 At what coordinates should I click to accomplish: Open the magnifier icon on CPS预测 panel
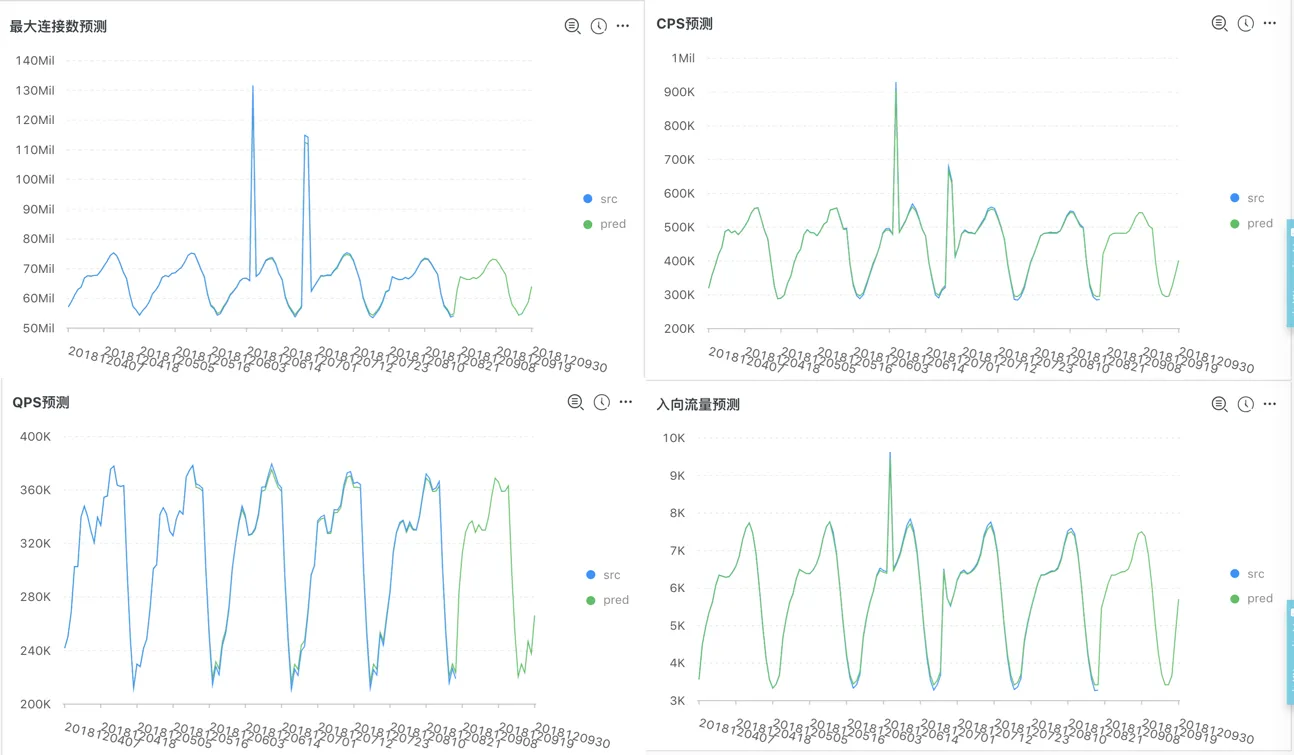[1220, 23]
